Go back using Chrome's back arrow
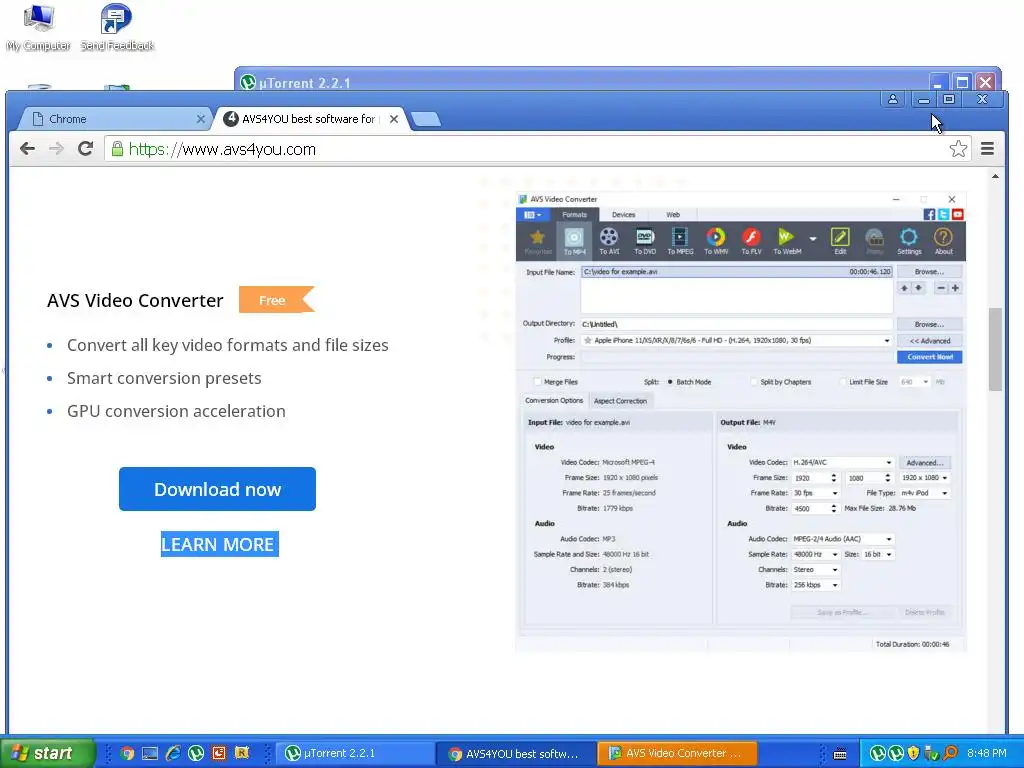This screenshot has width=1024, height=768. (x=27, y=149)
